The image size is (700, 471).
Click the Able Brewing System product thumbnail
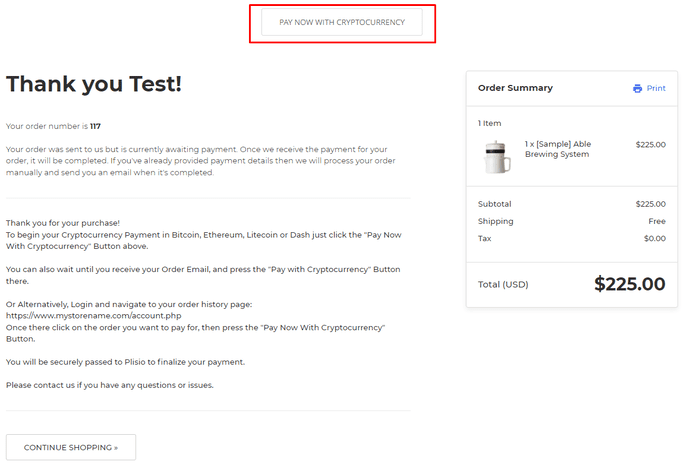point(497,157)
